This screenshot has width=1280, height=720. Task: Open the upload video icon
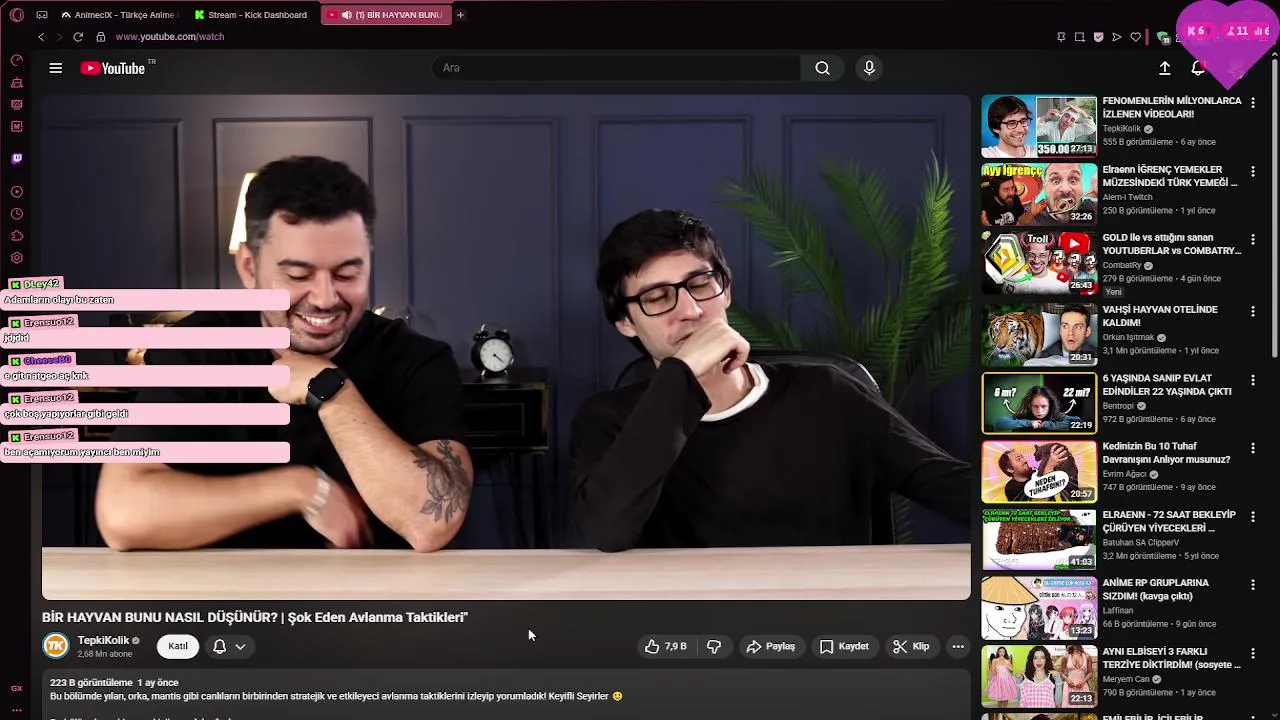point(1165,68)
